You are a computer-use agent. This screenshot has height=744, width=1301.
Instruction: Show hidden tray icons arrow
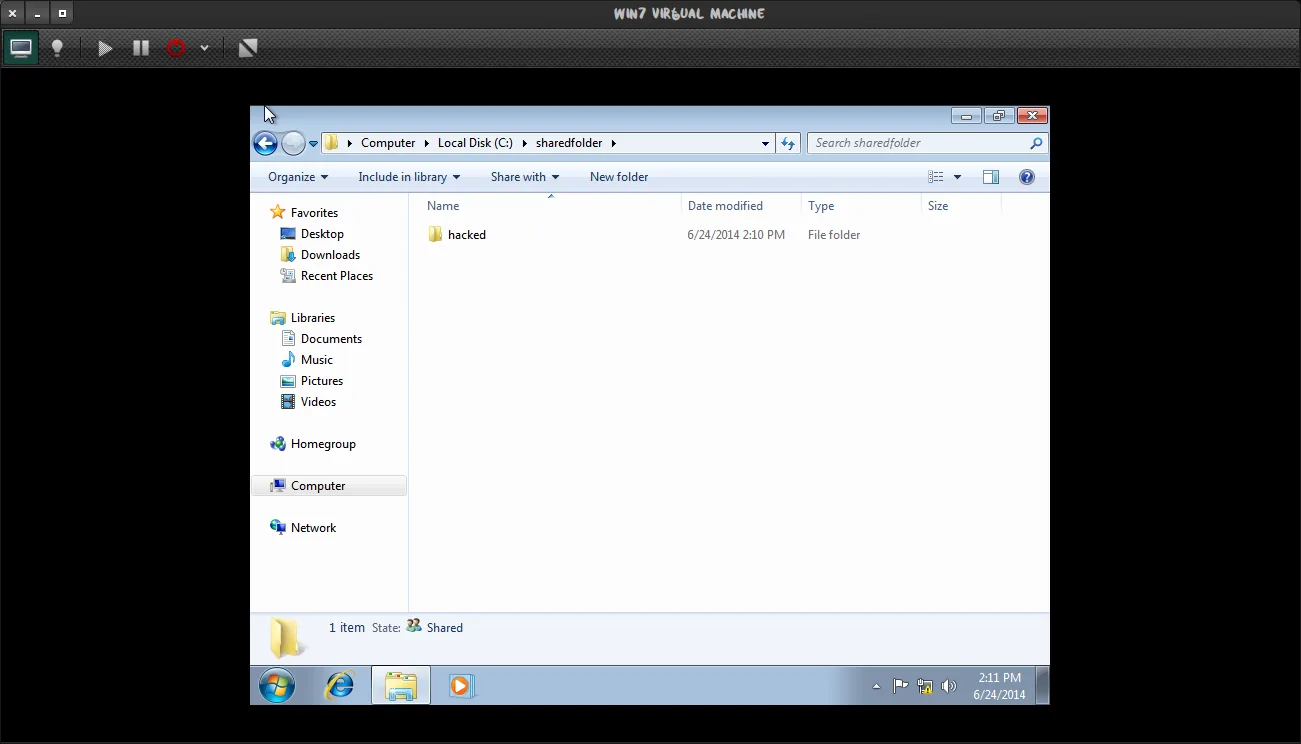point(877,686)
